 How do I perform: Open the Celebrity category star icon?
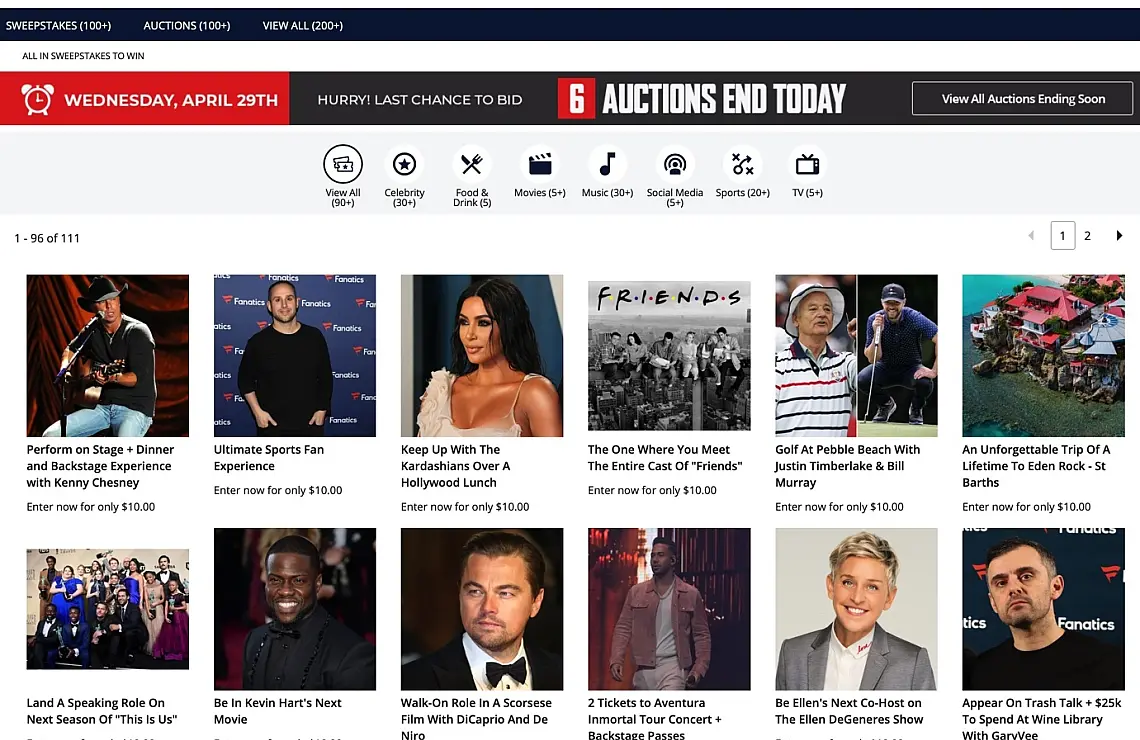tap(404, 164)
